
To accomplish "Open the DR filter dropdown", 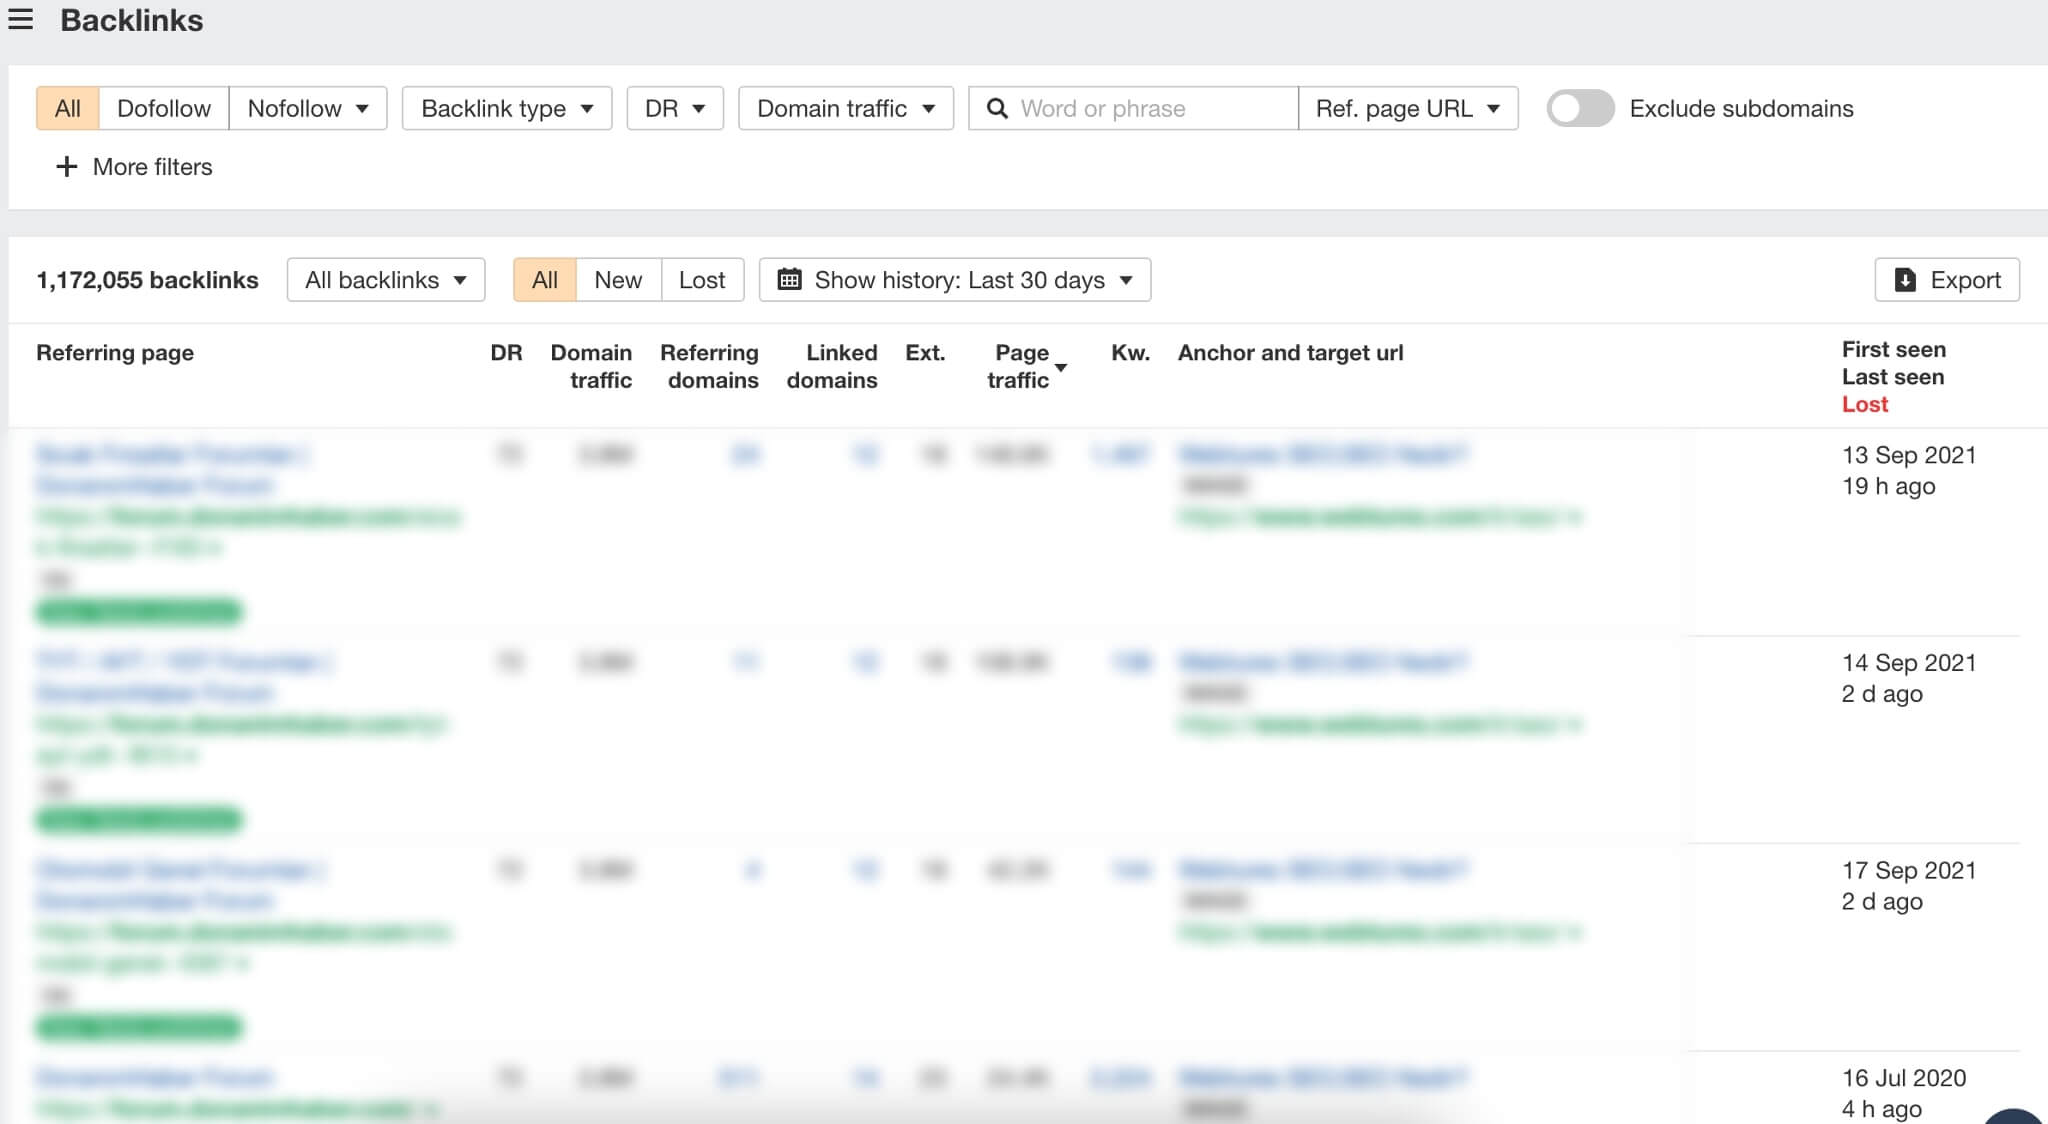I will 674,108.
